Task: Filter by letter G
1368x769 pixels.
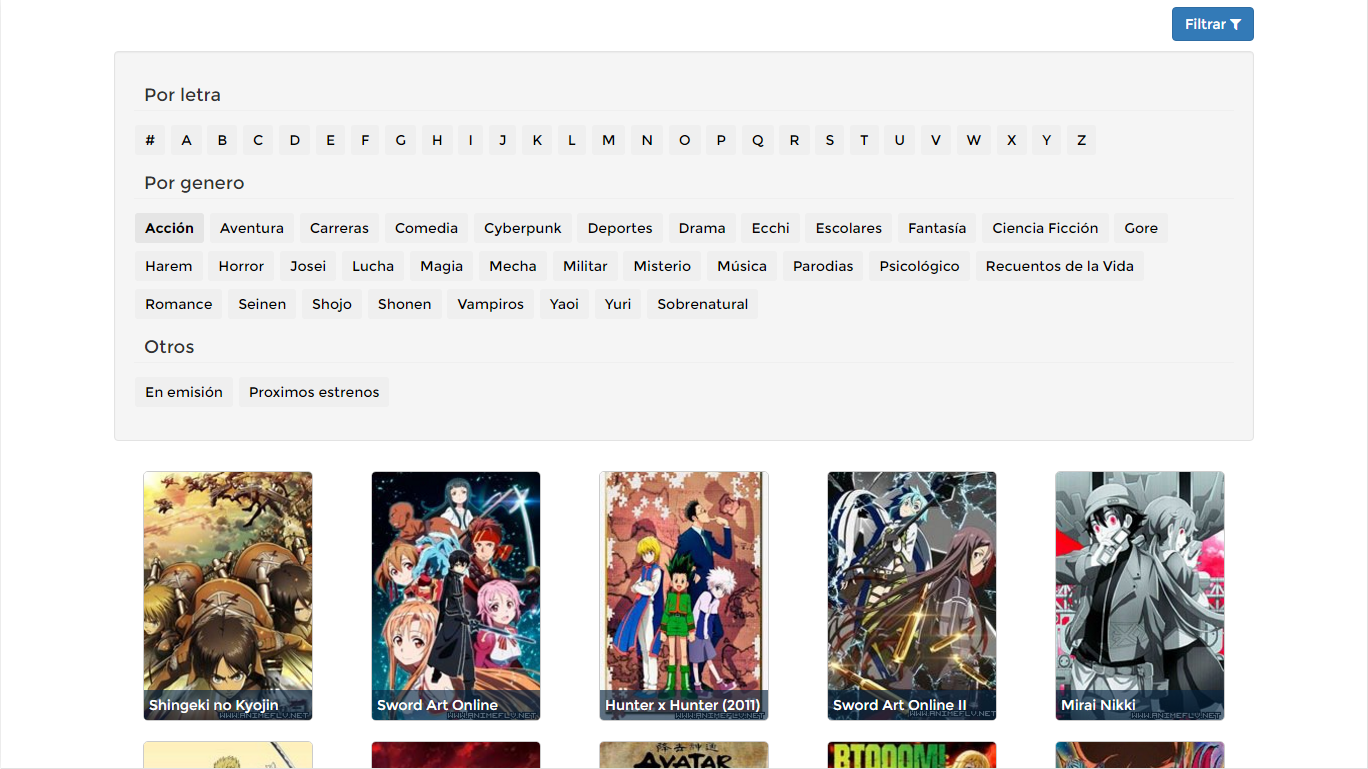Action: coord(401,140)
